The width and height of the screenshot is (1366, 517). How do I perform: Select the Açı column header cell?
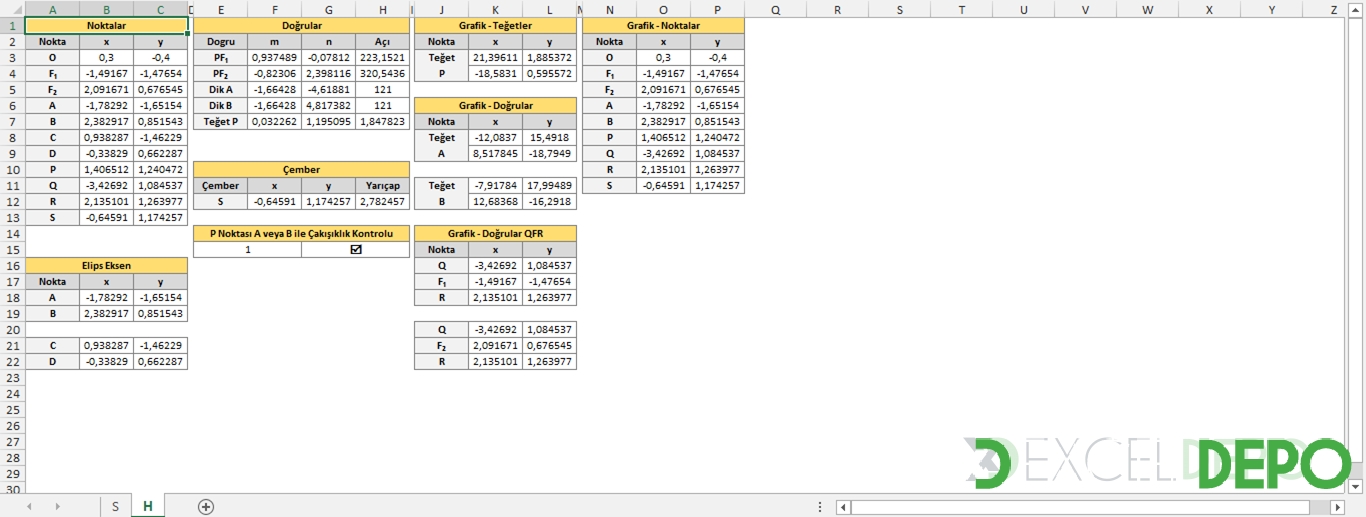point(382,41)
